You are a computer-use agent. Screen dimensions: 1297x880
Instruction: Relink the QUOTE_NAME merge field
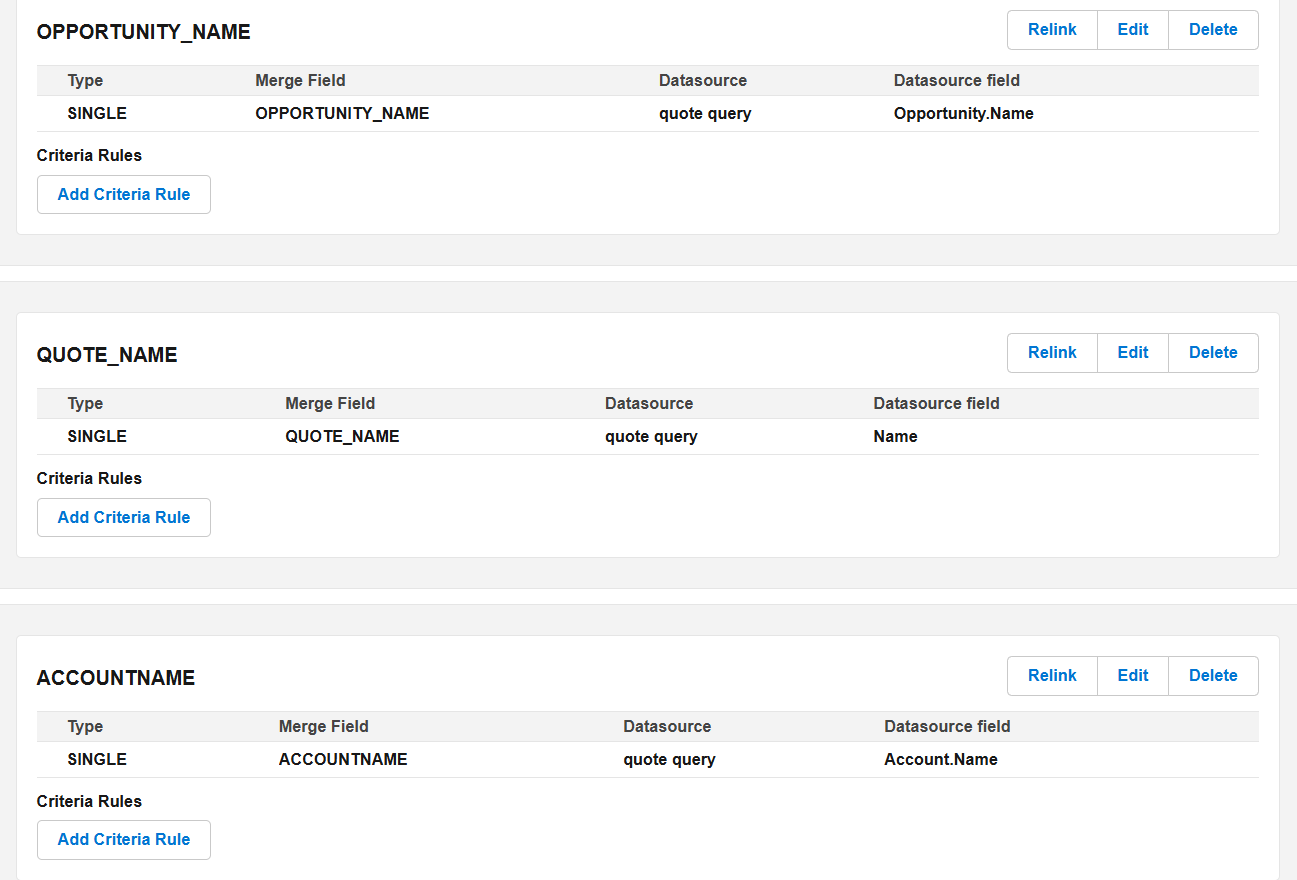(1052, 353)
